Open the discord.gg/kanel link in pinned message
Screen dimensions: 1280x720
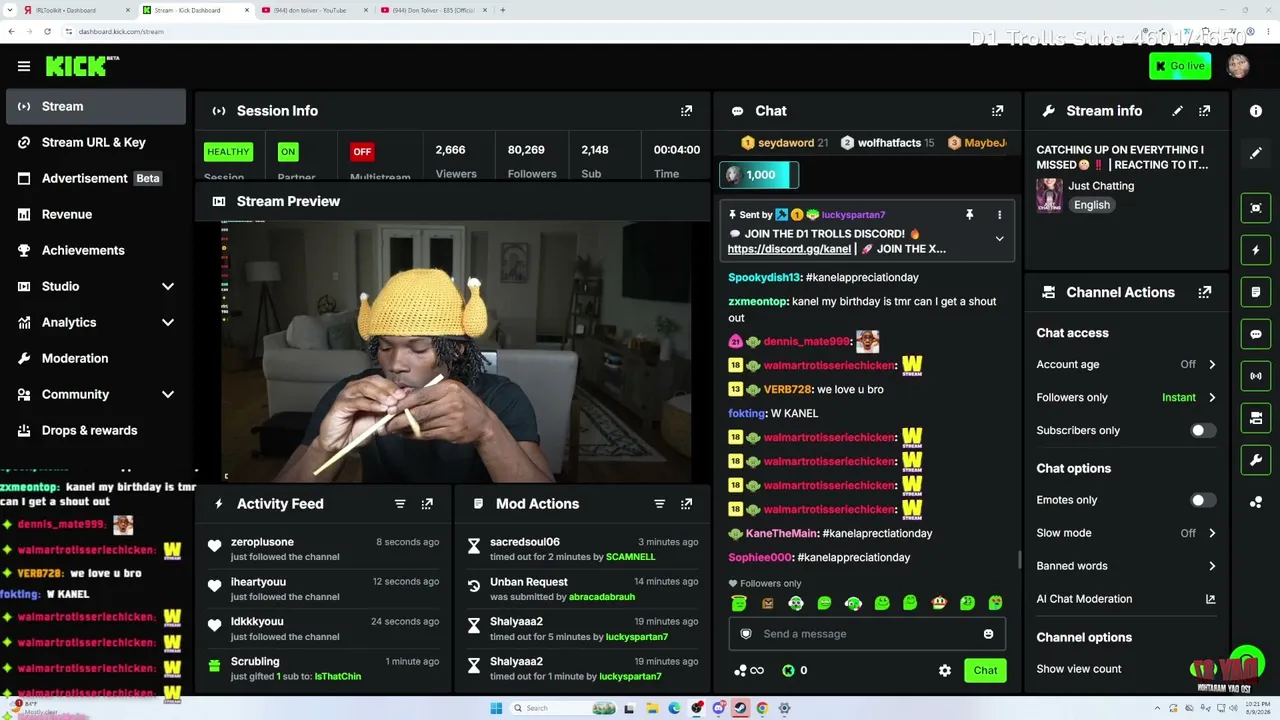tap(789, 249)
